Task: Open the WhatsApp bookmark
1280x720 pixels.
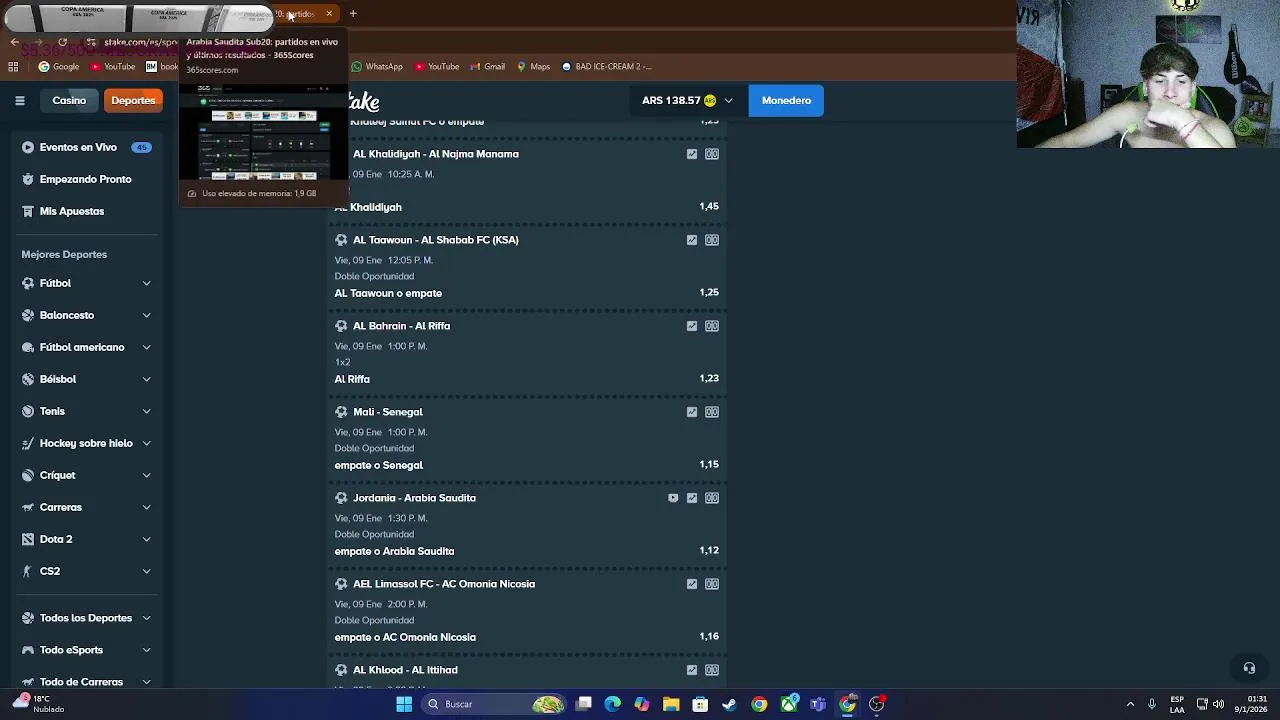Action: 377,67
